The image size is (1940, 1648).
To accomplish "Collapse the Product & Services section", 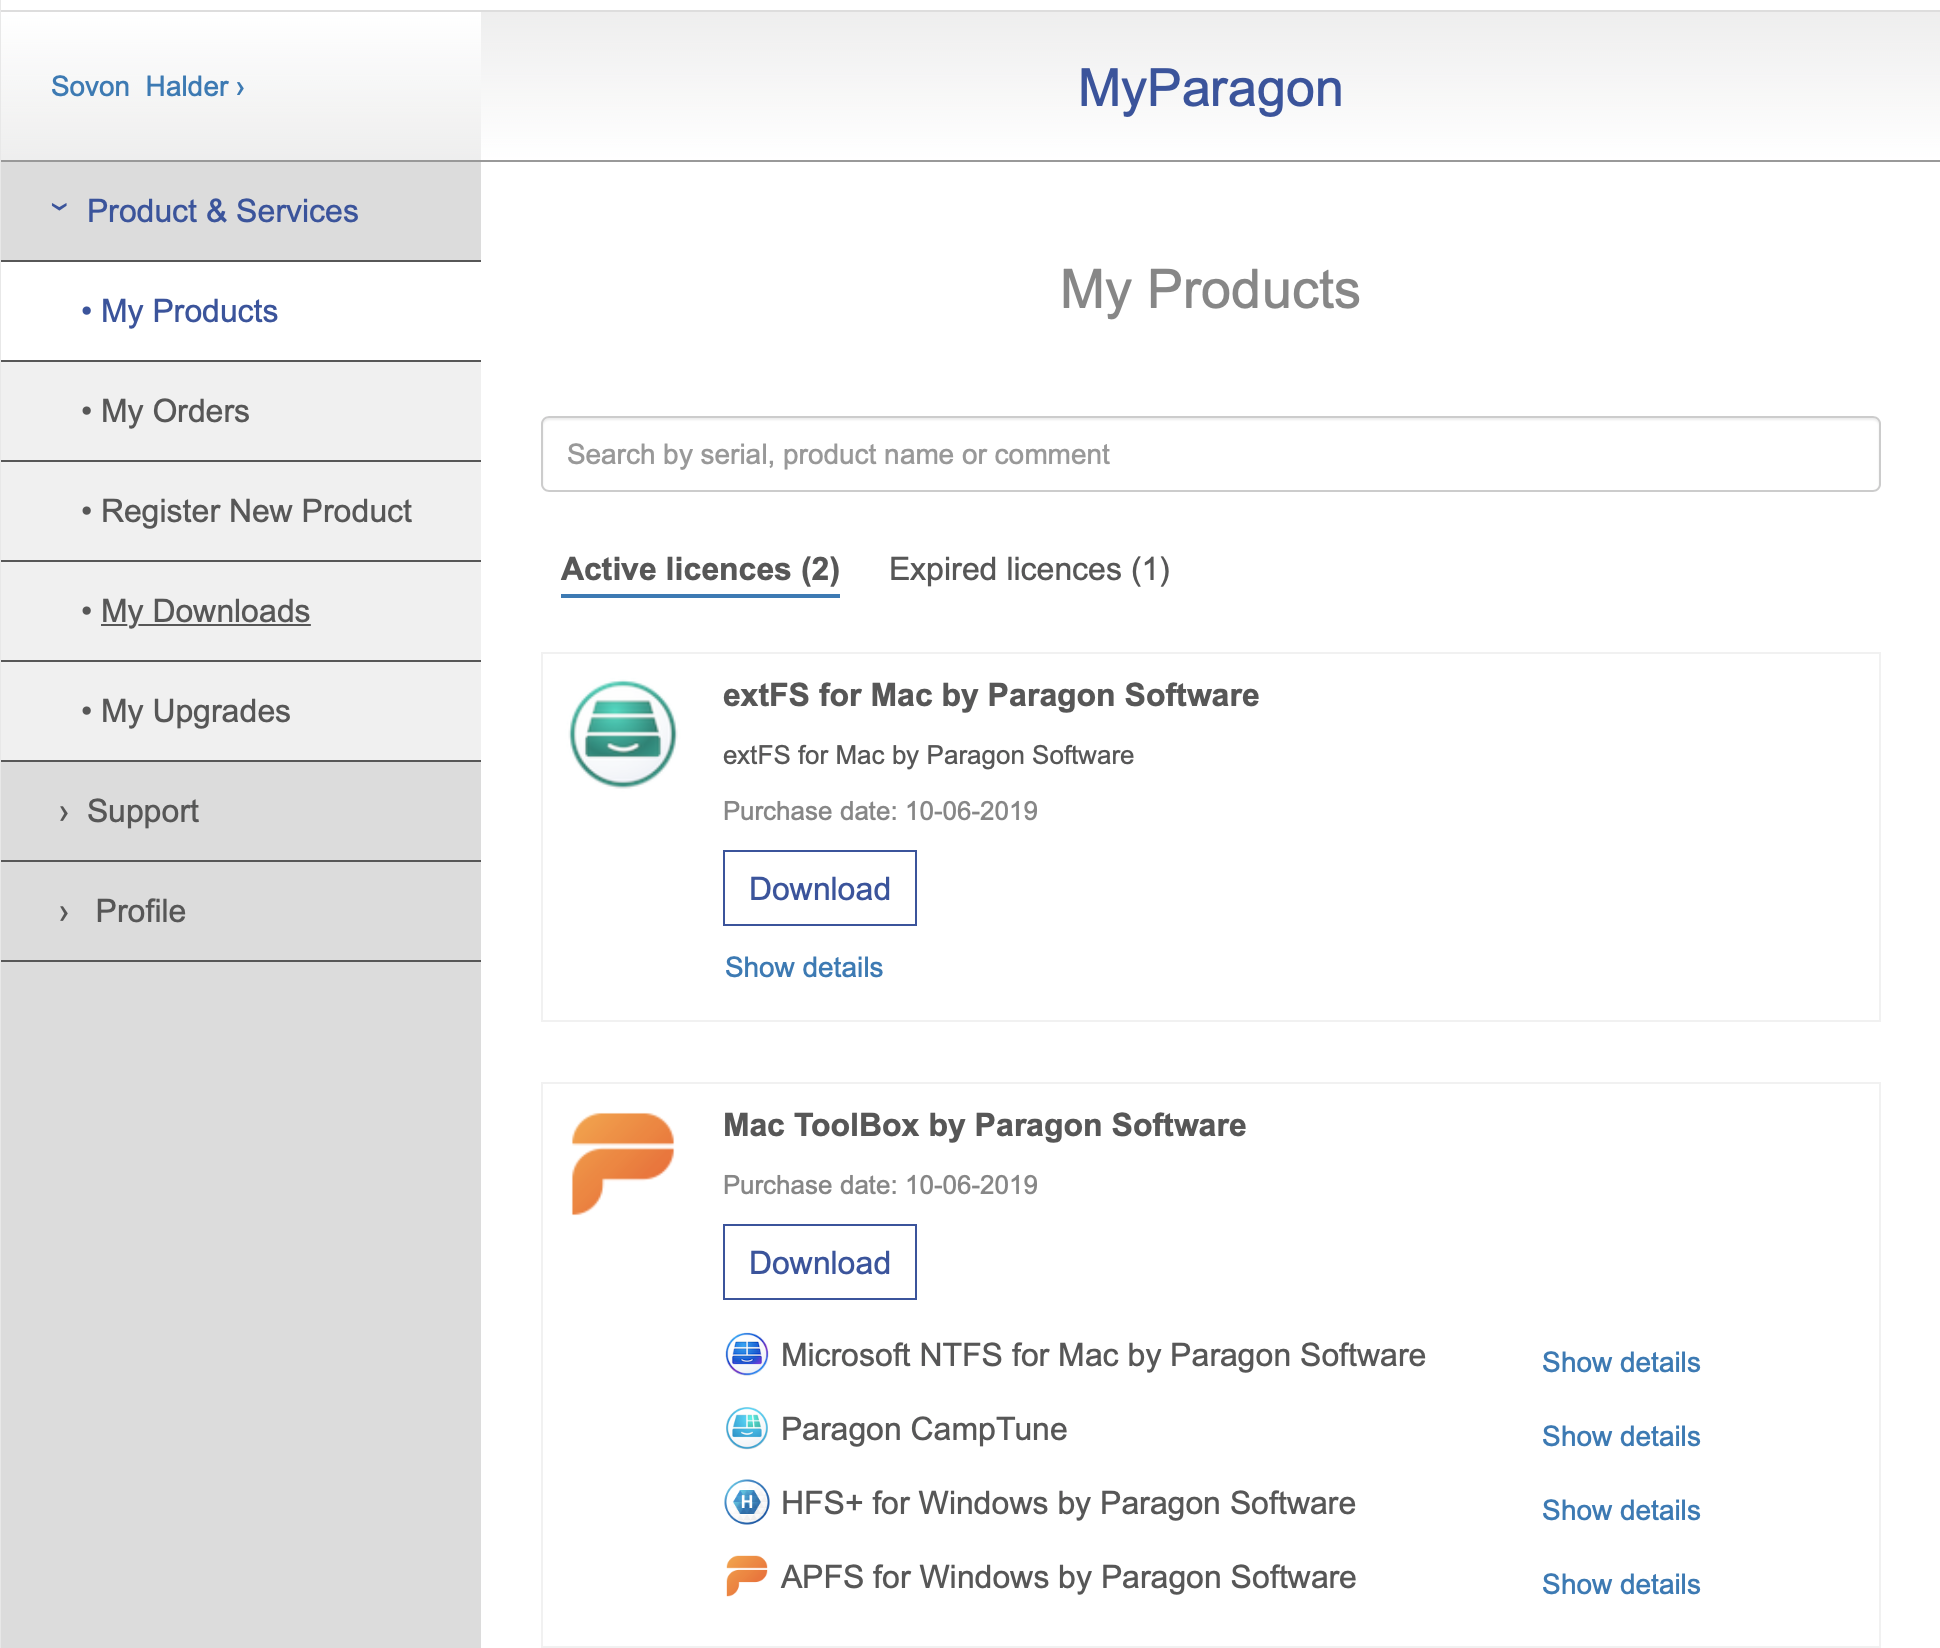I will pyautogui.click(x=222, y=211).
